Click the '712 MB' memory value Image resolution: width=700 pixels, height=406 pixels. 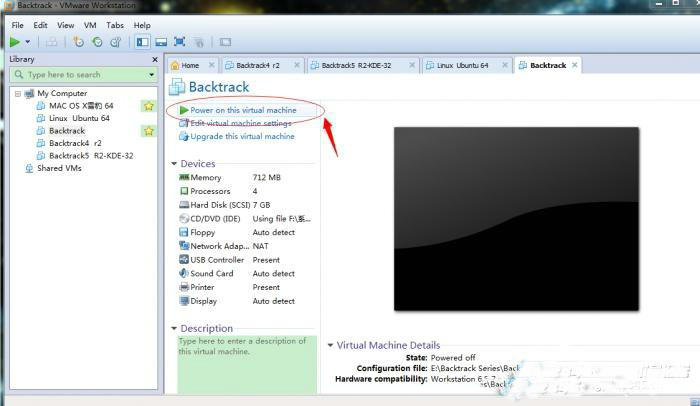267,177
